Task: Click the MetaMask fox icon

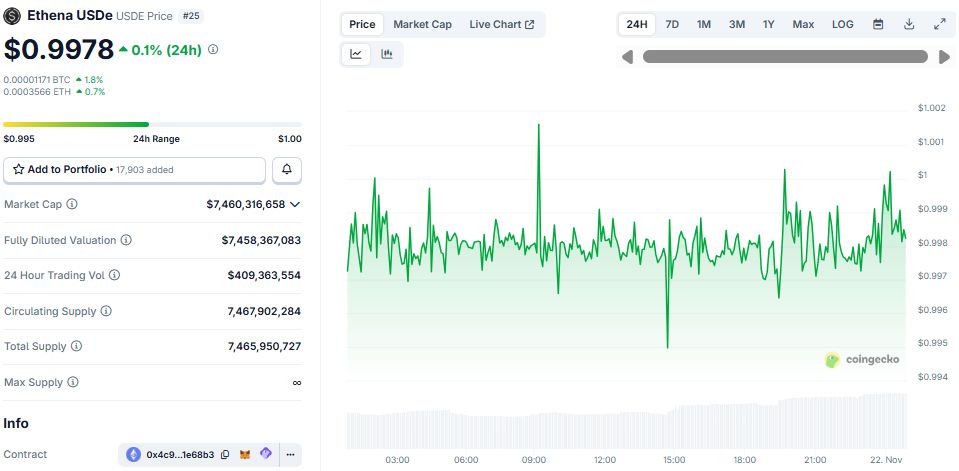Action: pyautogui.click(x=246, y=455)
